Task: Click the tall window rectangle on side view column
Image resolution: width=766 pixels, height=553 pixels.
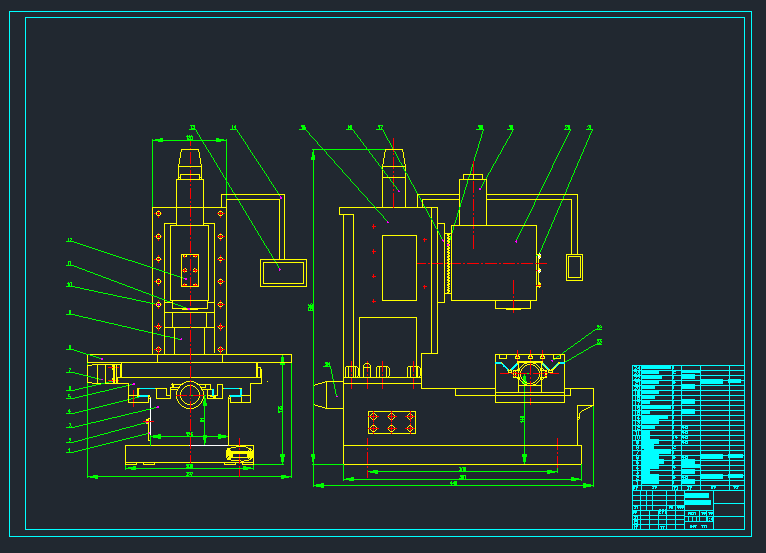Action: point(399,268)
